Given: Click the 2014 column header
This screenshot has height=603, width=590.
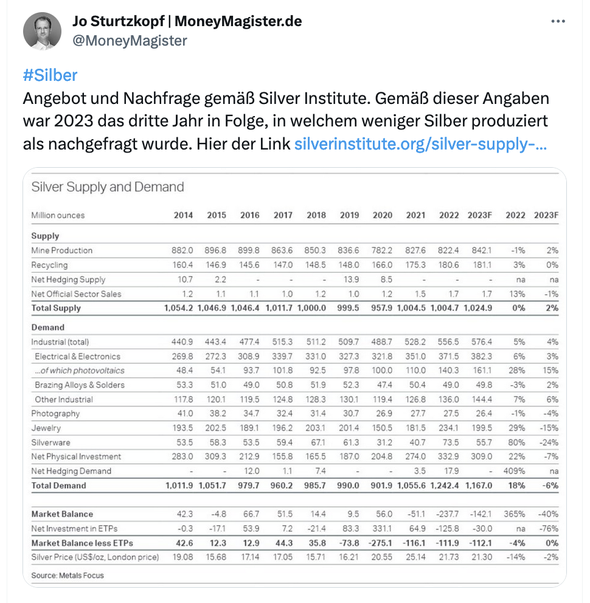Looking at the screenshot, I should click(x=183, y=215).
